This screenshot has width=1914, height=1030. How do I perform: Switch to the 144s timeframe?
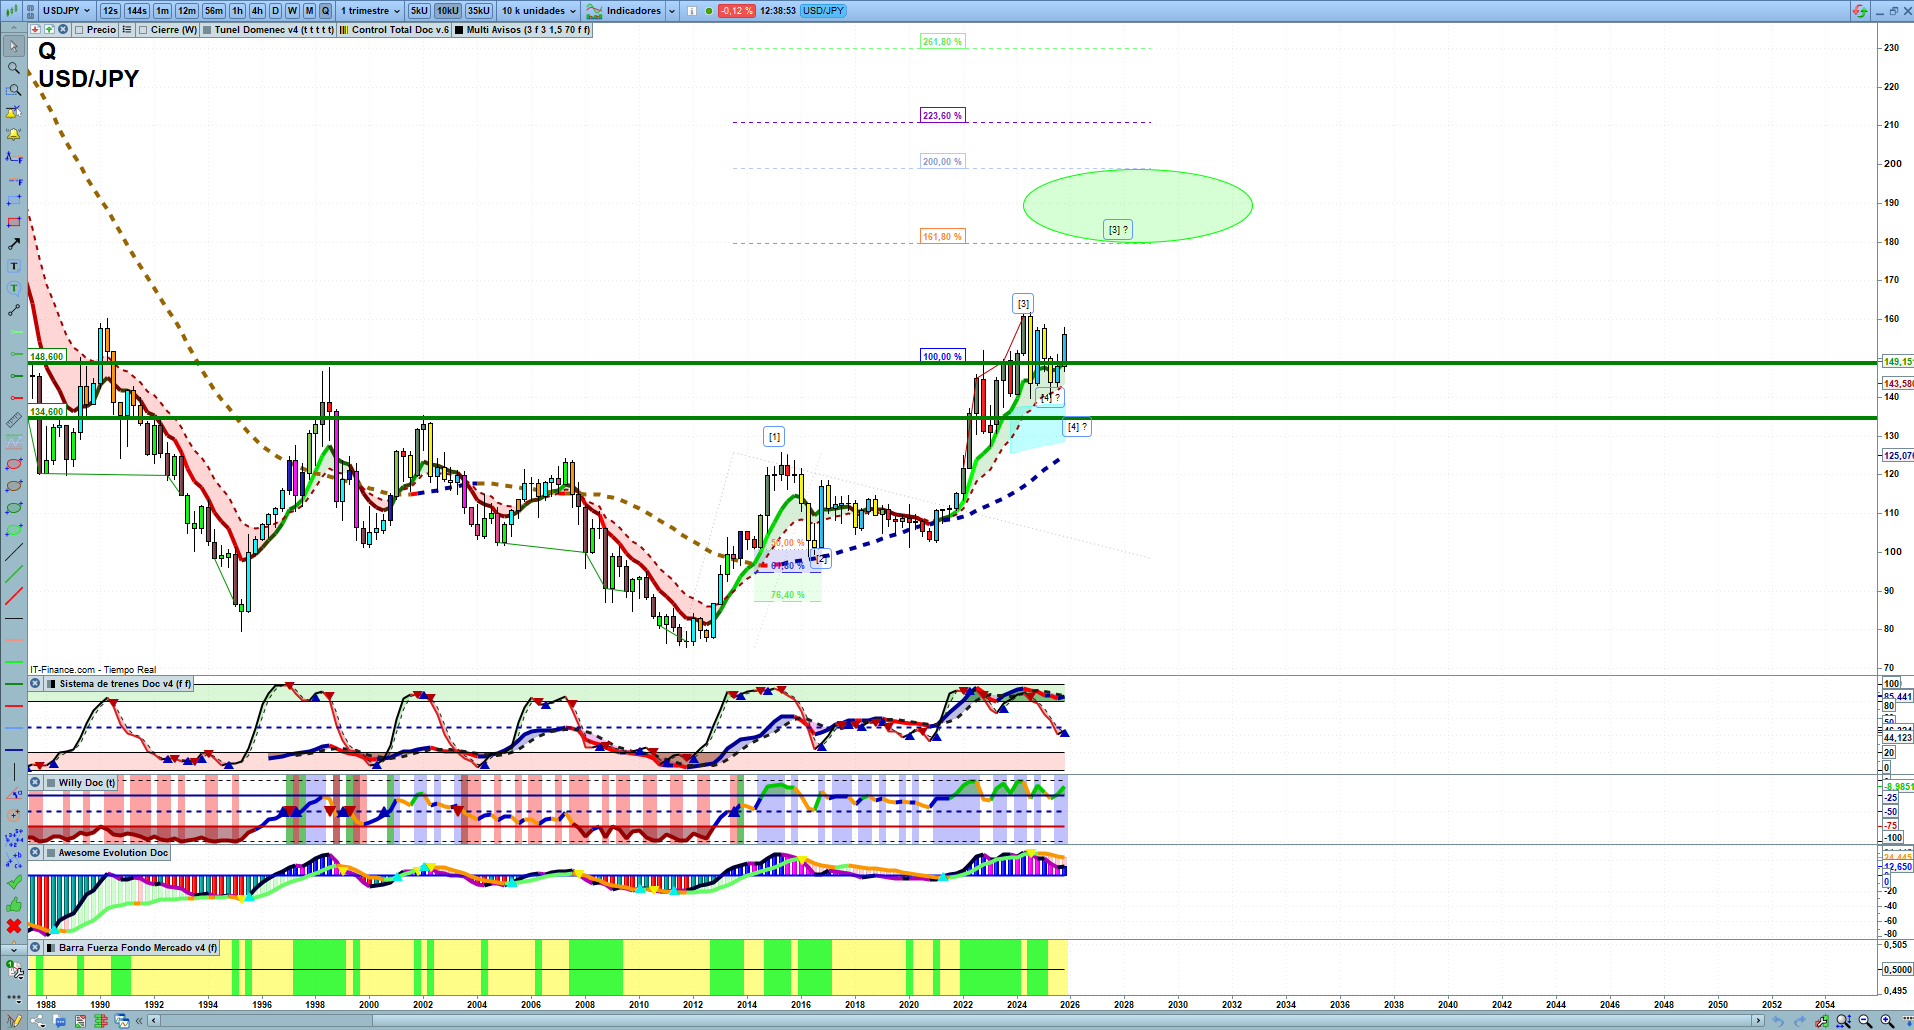[137, 11]
